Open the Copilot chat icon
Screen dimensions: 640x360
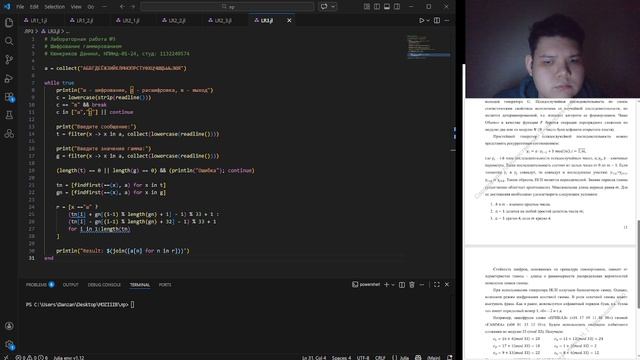[x=324, y=7]
